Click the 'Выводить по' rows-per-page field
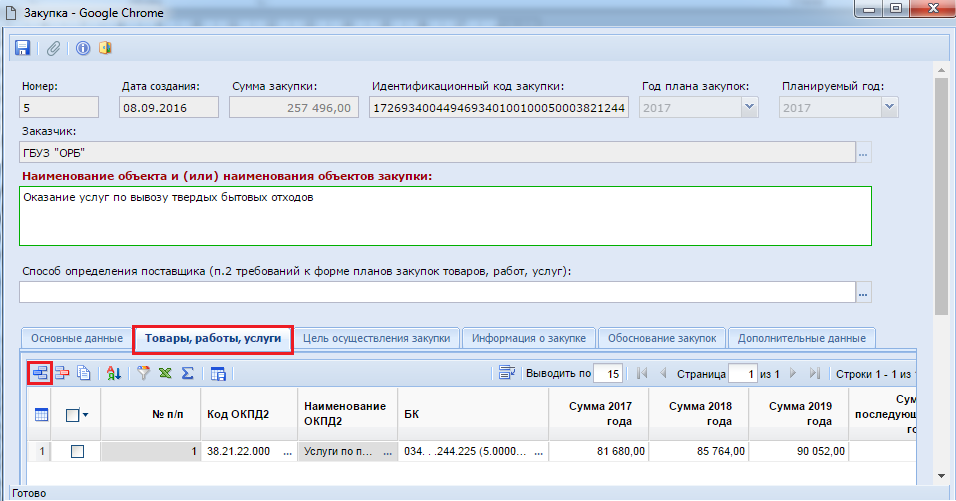The width and height of the screenshot is (956, 501). coord(608,374)
